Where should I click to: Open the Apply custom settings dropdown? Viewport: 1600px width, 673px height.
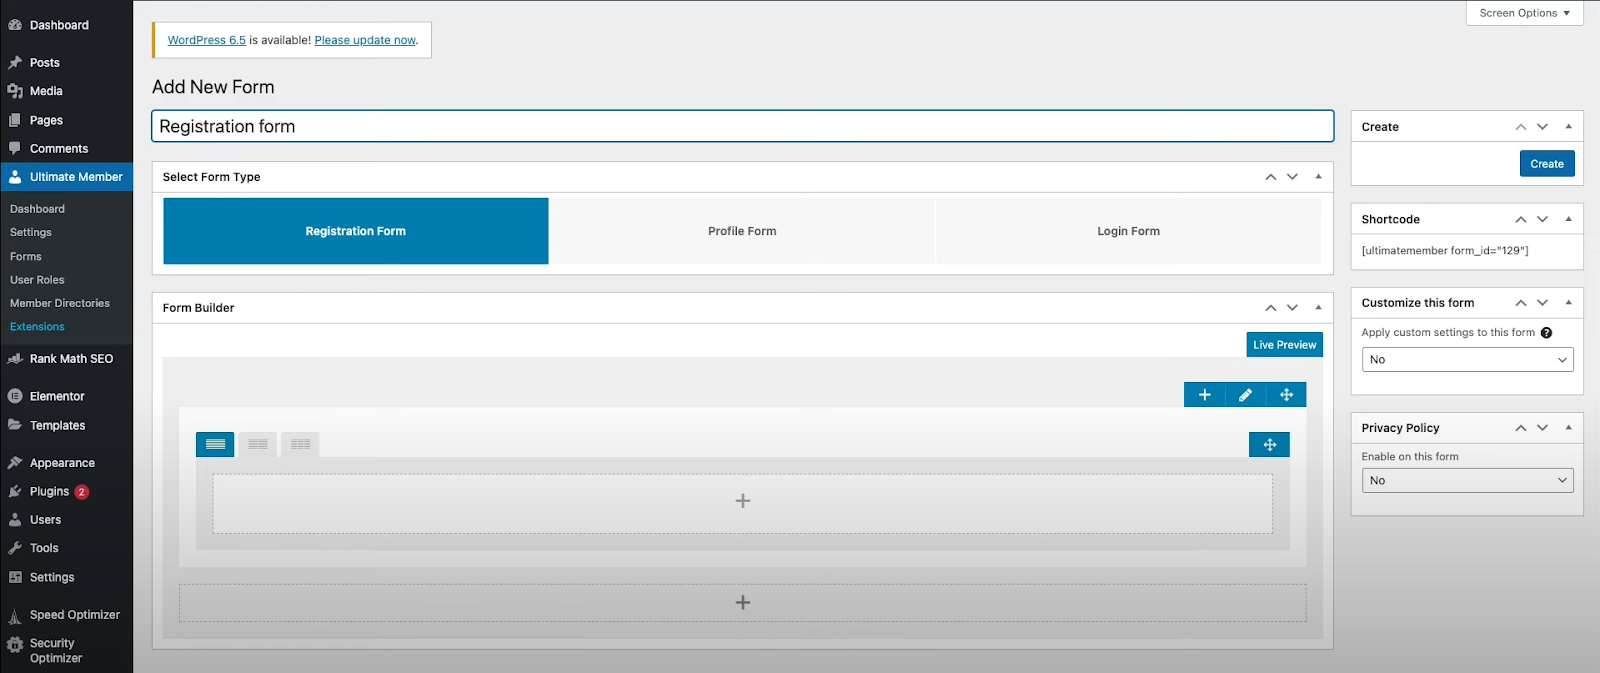point(1467,360)
